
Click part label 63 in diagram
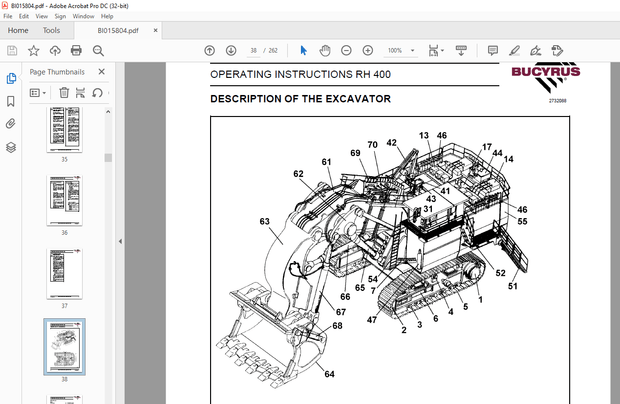point(265,221)
